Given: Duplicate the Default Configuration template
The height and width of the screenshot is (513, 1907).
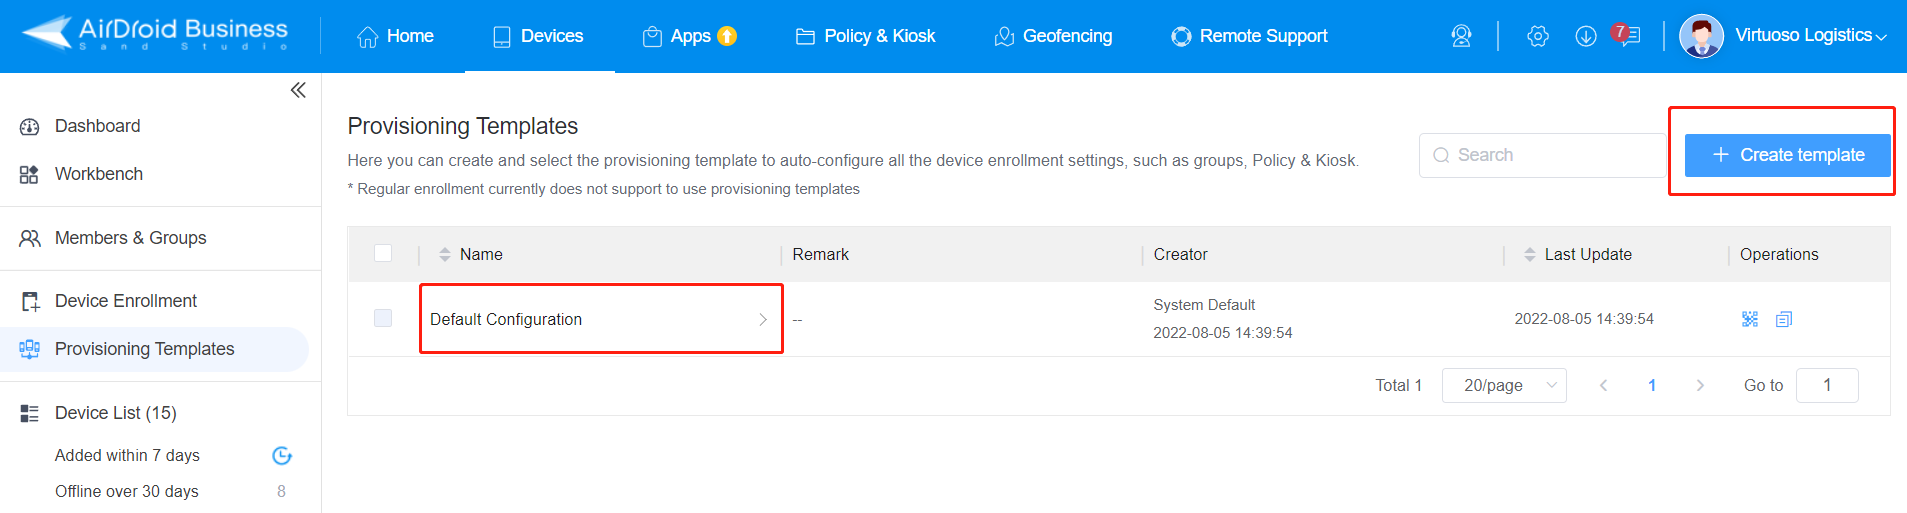Looking at the screenshot, I should (1784, 319).
